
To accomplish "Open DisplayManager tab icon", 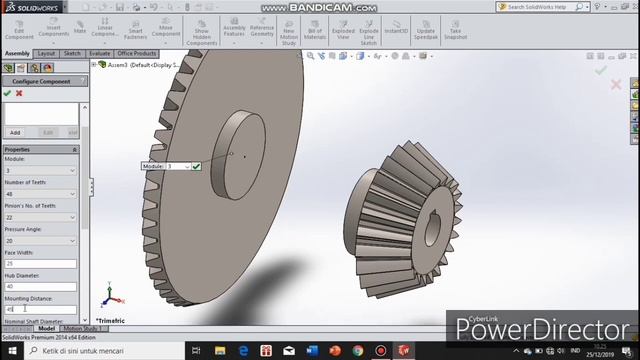I will (48, 68).
